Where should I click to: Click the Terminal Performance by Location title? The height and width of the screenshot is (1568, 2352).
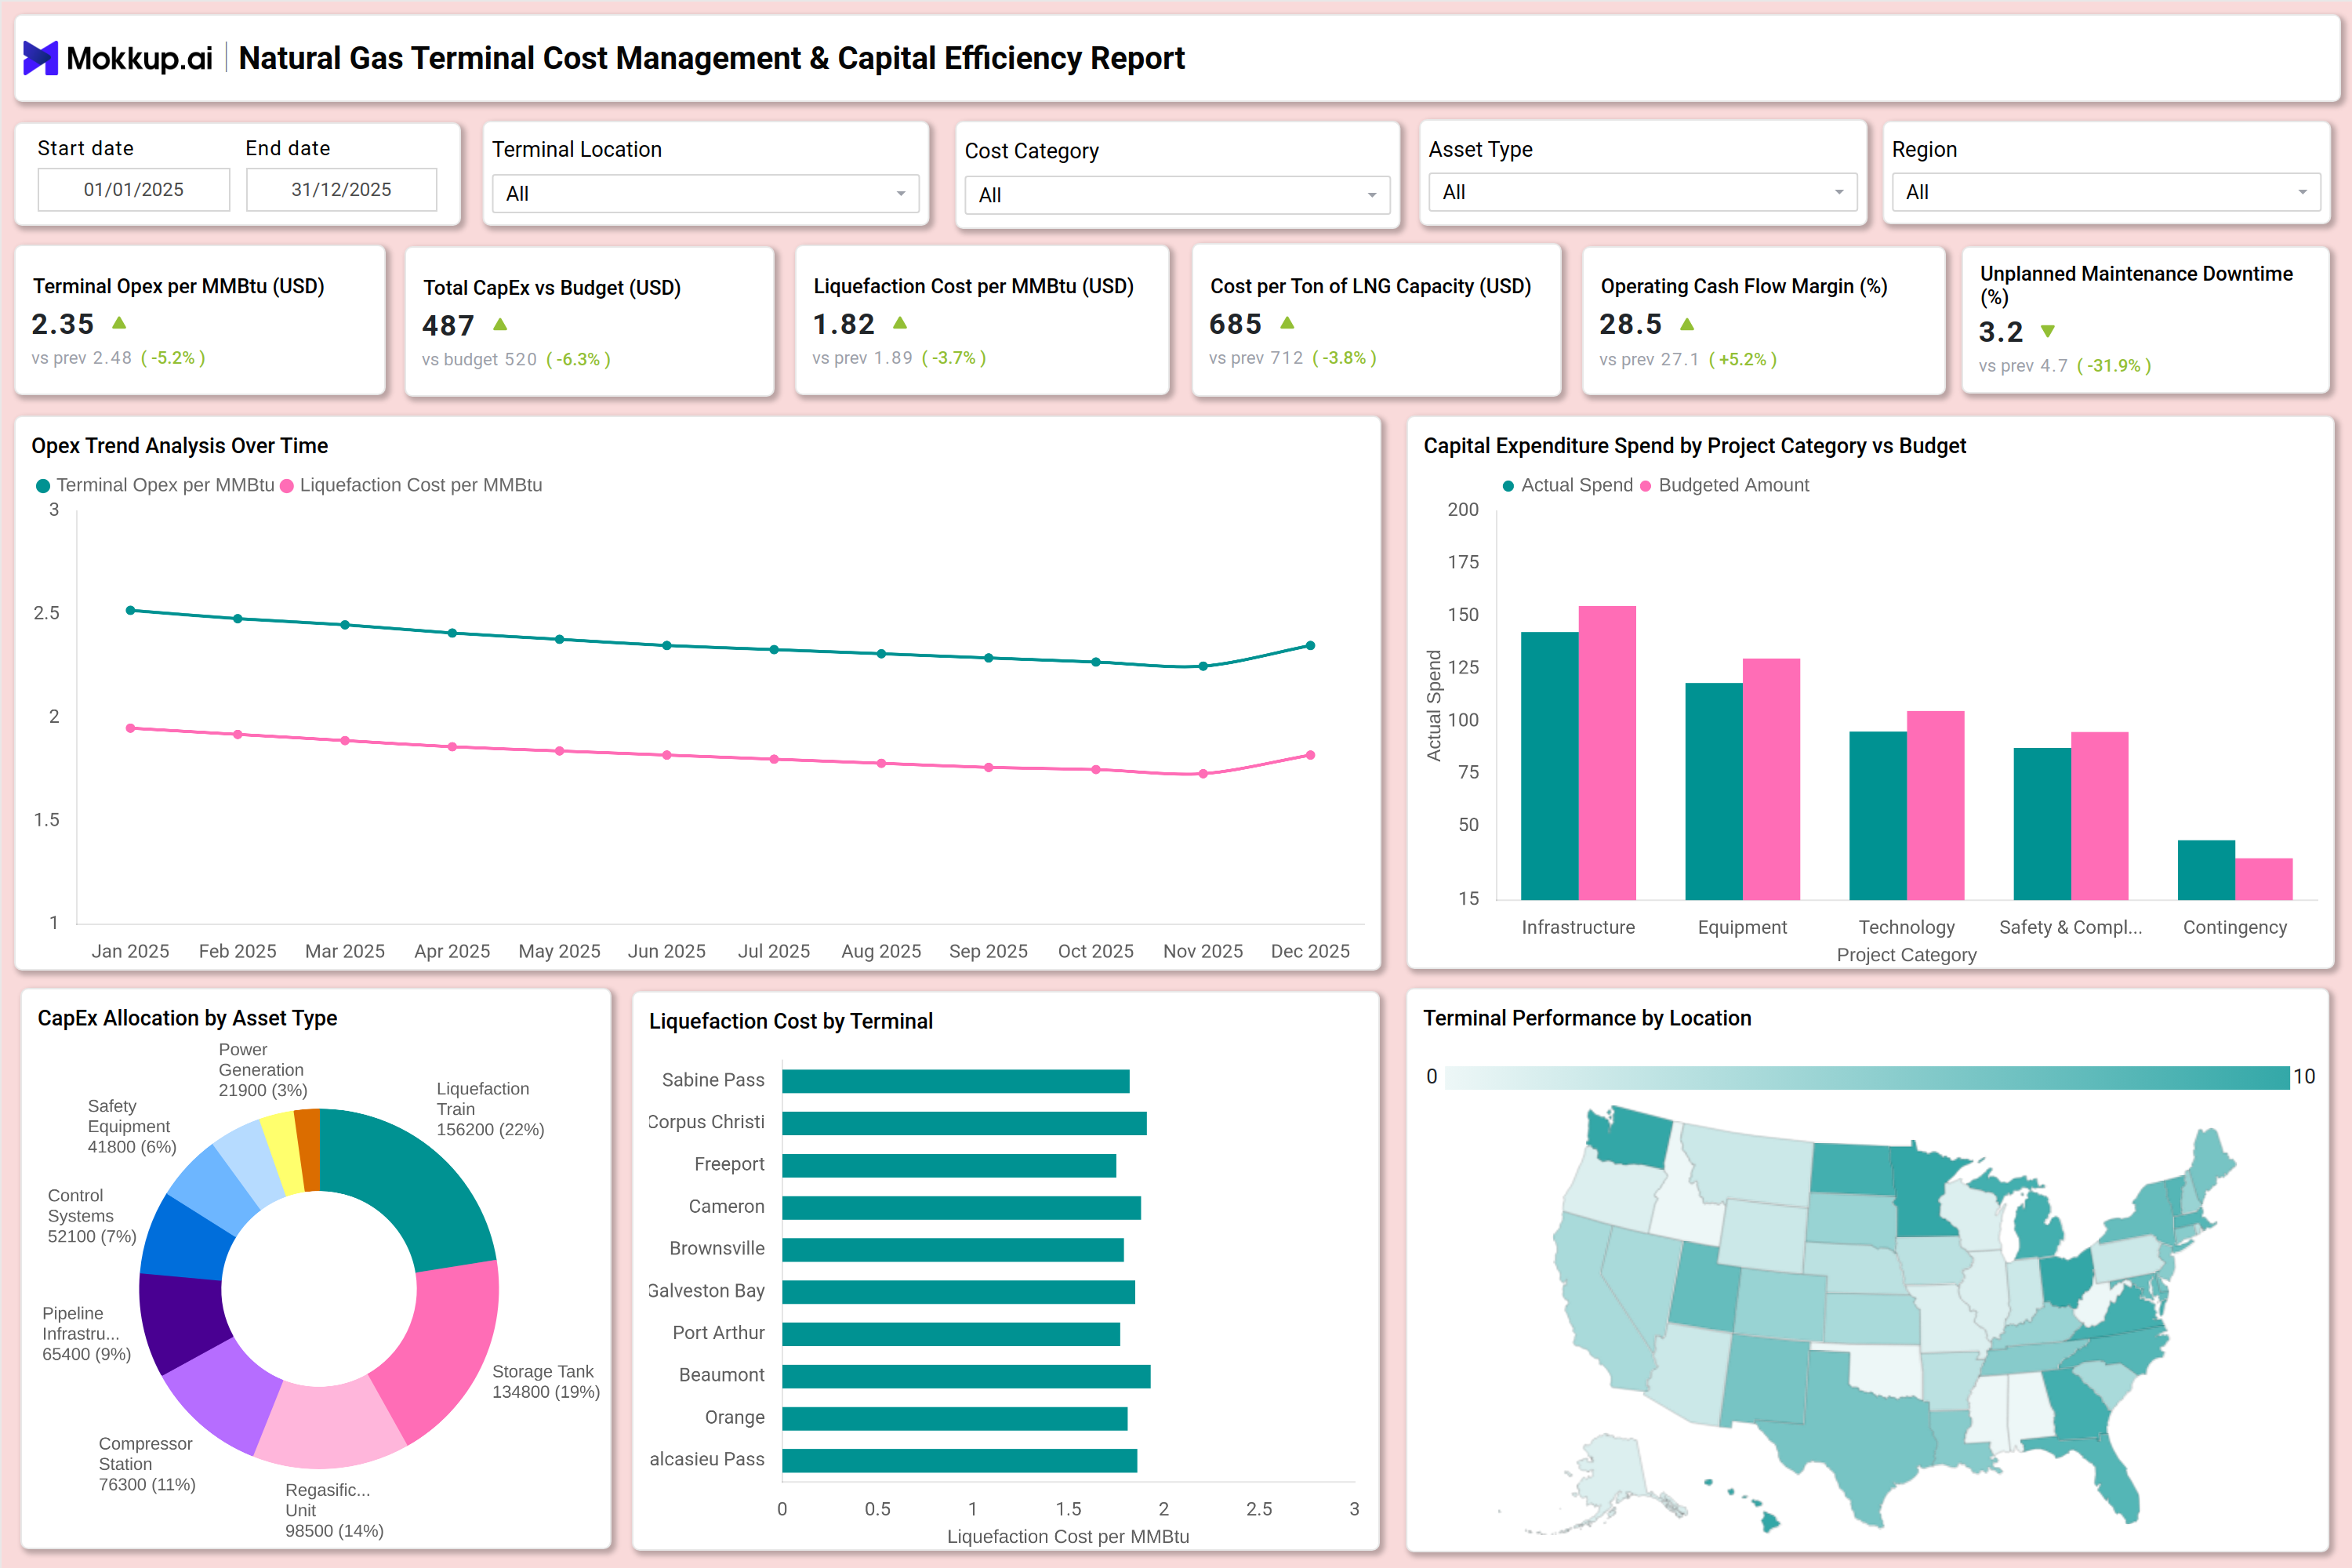[1587, 1018]
